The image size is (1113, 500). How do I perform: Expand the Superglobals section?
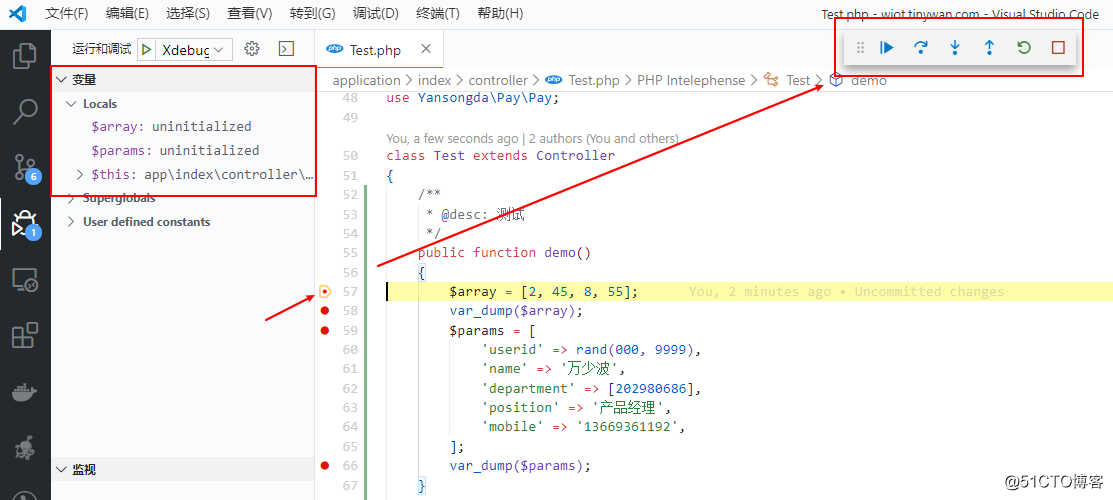point(71,198)
